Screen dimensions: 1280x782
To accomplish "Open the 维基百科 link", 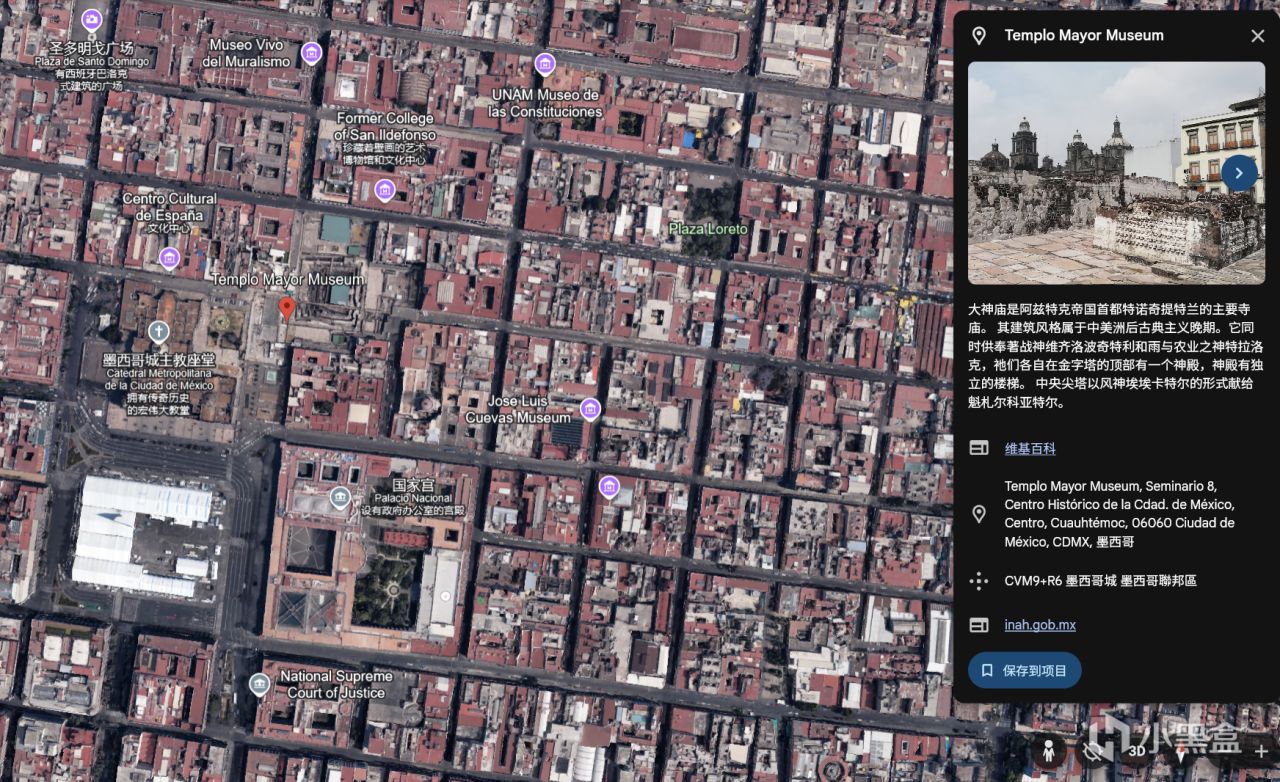I will coord(1030,448).
